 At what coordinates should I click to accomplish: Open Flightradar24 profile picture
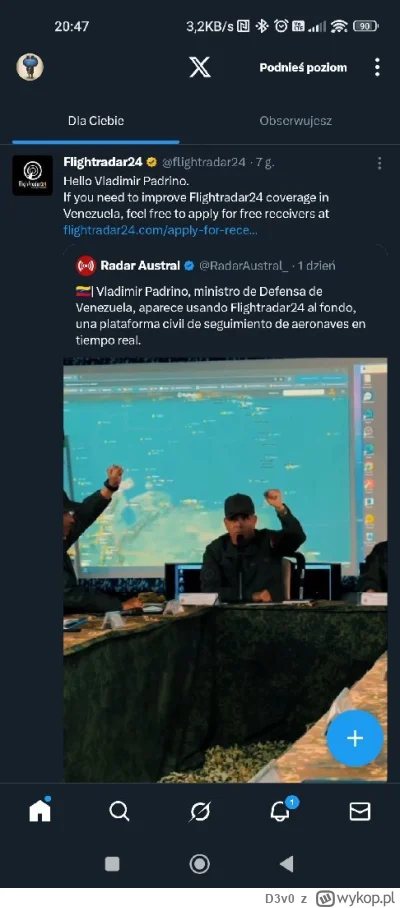[32, 175]
